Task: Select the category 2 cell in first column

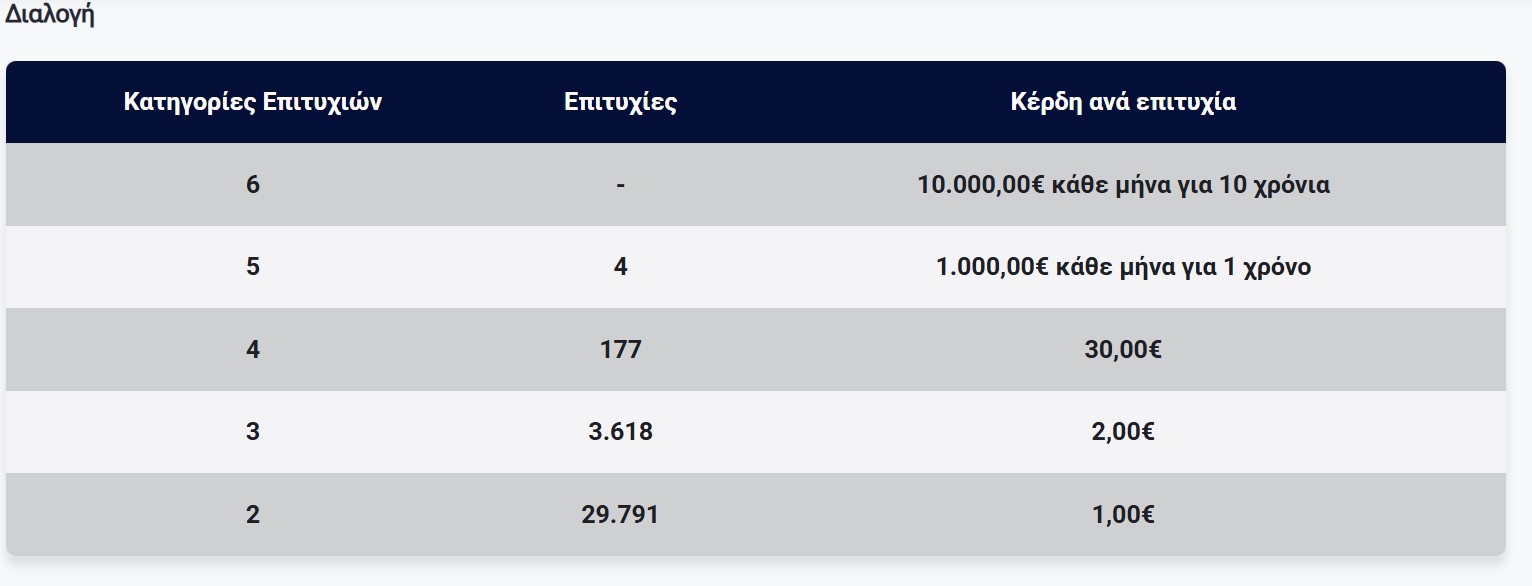Action: coord(252,514)
